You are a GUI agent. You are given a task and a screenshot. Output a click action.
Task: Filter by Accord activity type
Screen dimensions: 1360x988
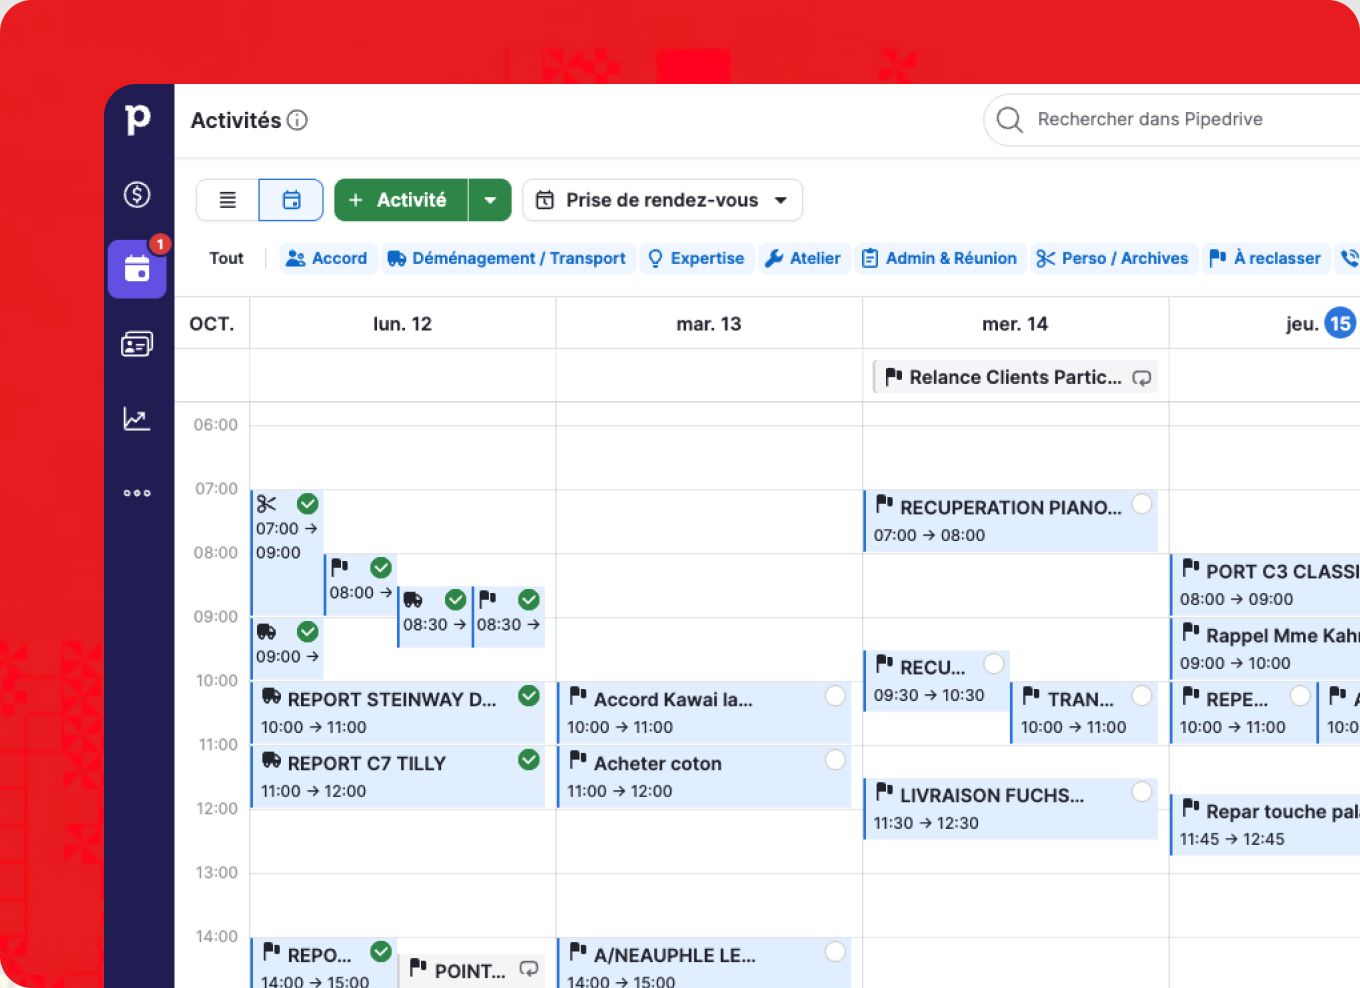(x=327, y=258)
